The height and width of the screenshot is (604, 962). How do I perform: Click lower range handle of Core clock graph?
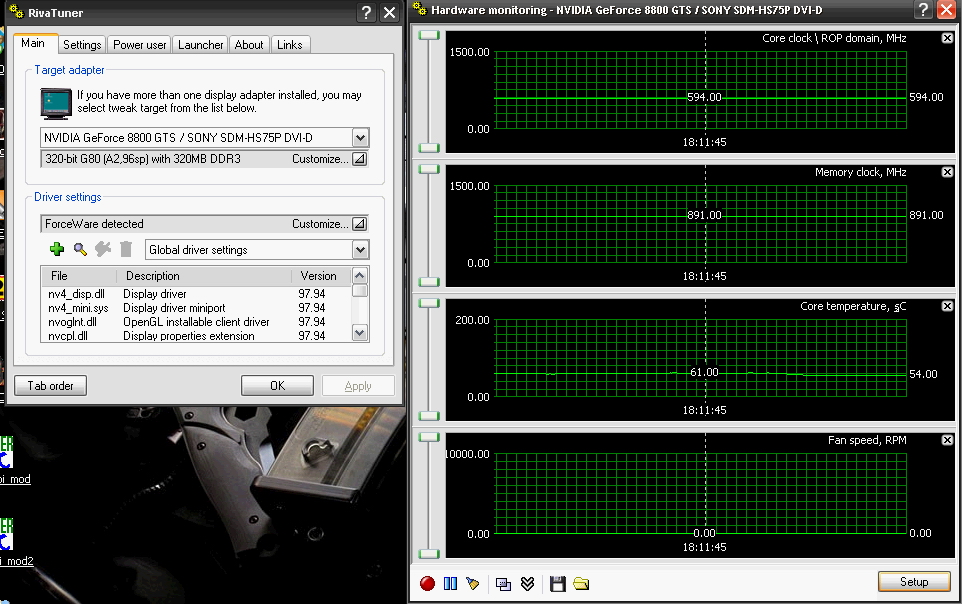pyautogui.click(x=429, y=148)
